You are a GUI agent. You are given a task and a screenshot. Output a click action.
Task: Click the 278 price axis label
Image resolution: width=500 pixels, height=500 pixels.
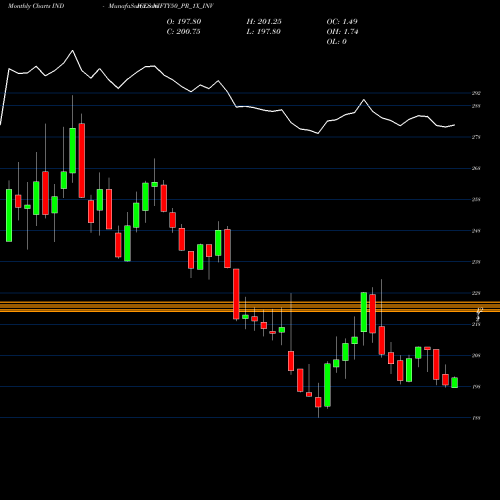pos(476,137)
